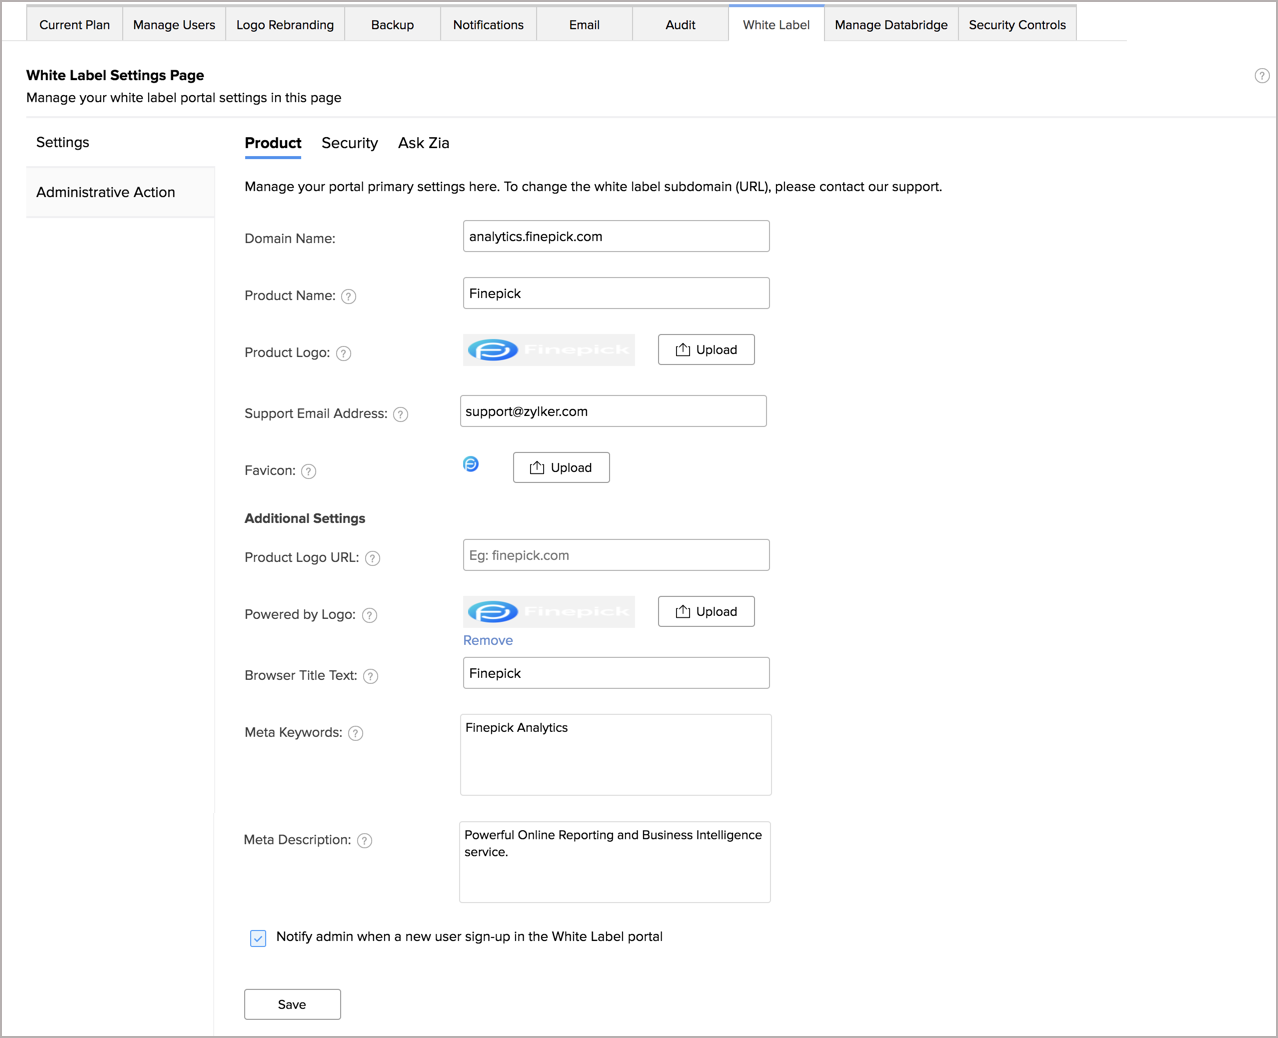Image resolution: width=1278 pixels, height=1038 pixels.
Task: Save the white label settings
Action: (292, 1004)
